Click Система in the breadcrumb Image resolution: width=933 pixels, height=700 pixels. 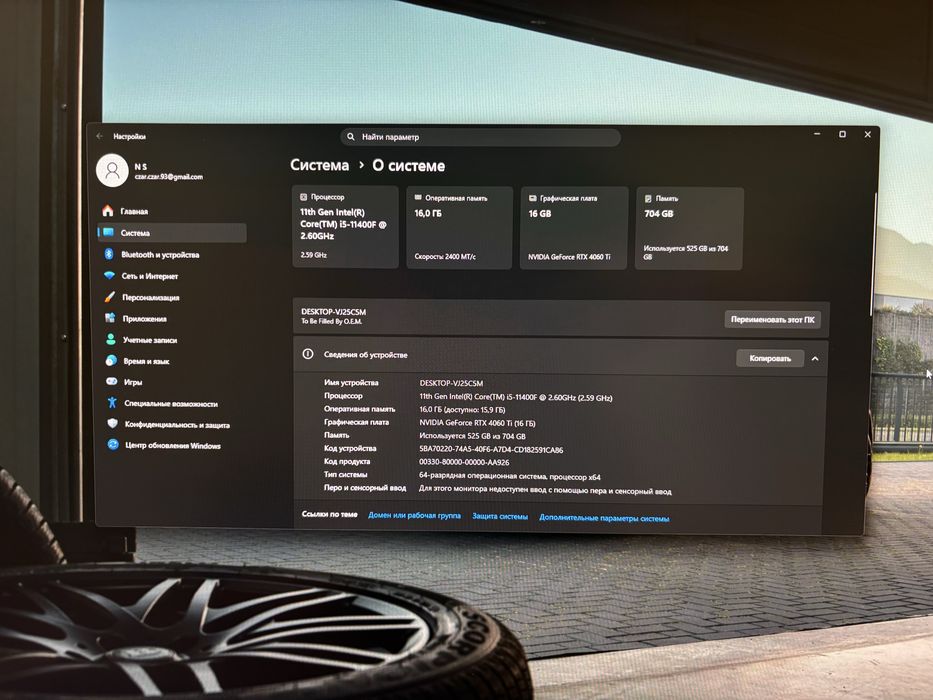coord(320,165)
